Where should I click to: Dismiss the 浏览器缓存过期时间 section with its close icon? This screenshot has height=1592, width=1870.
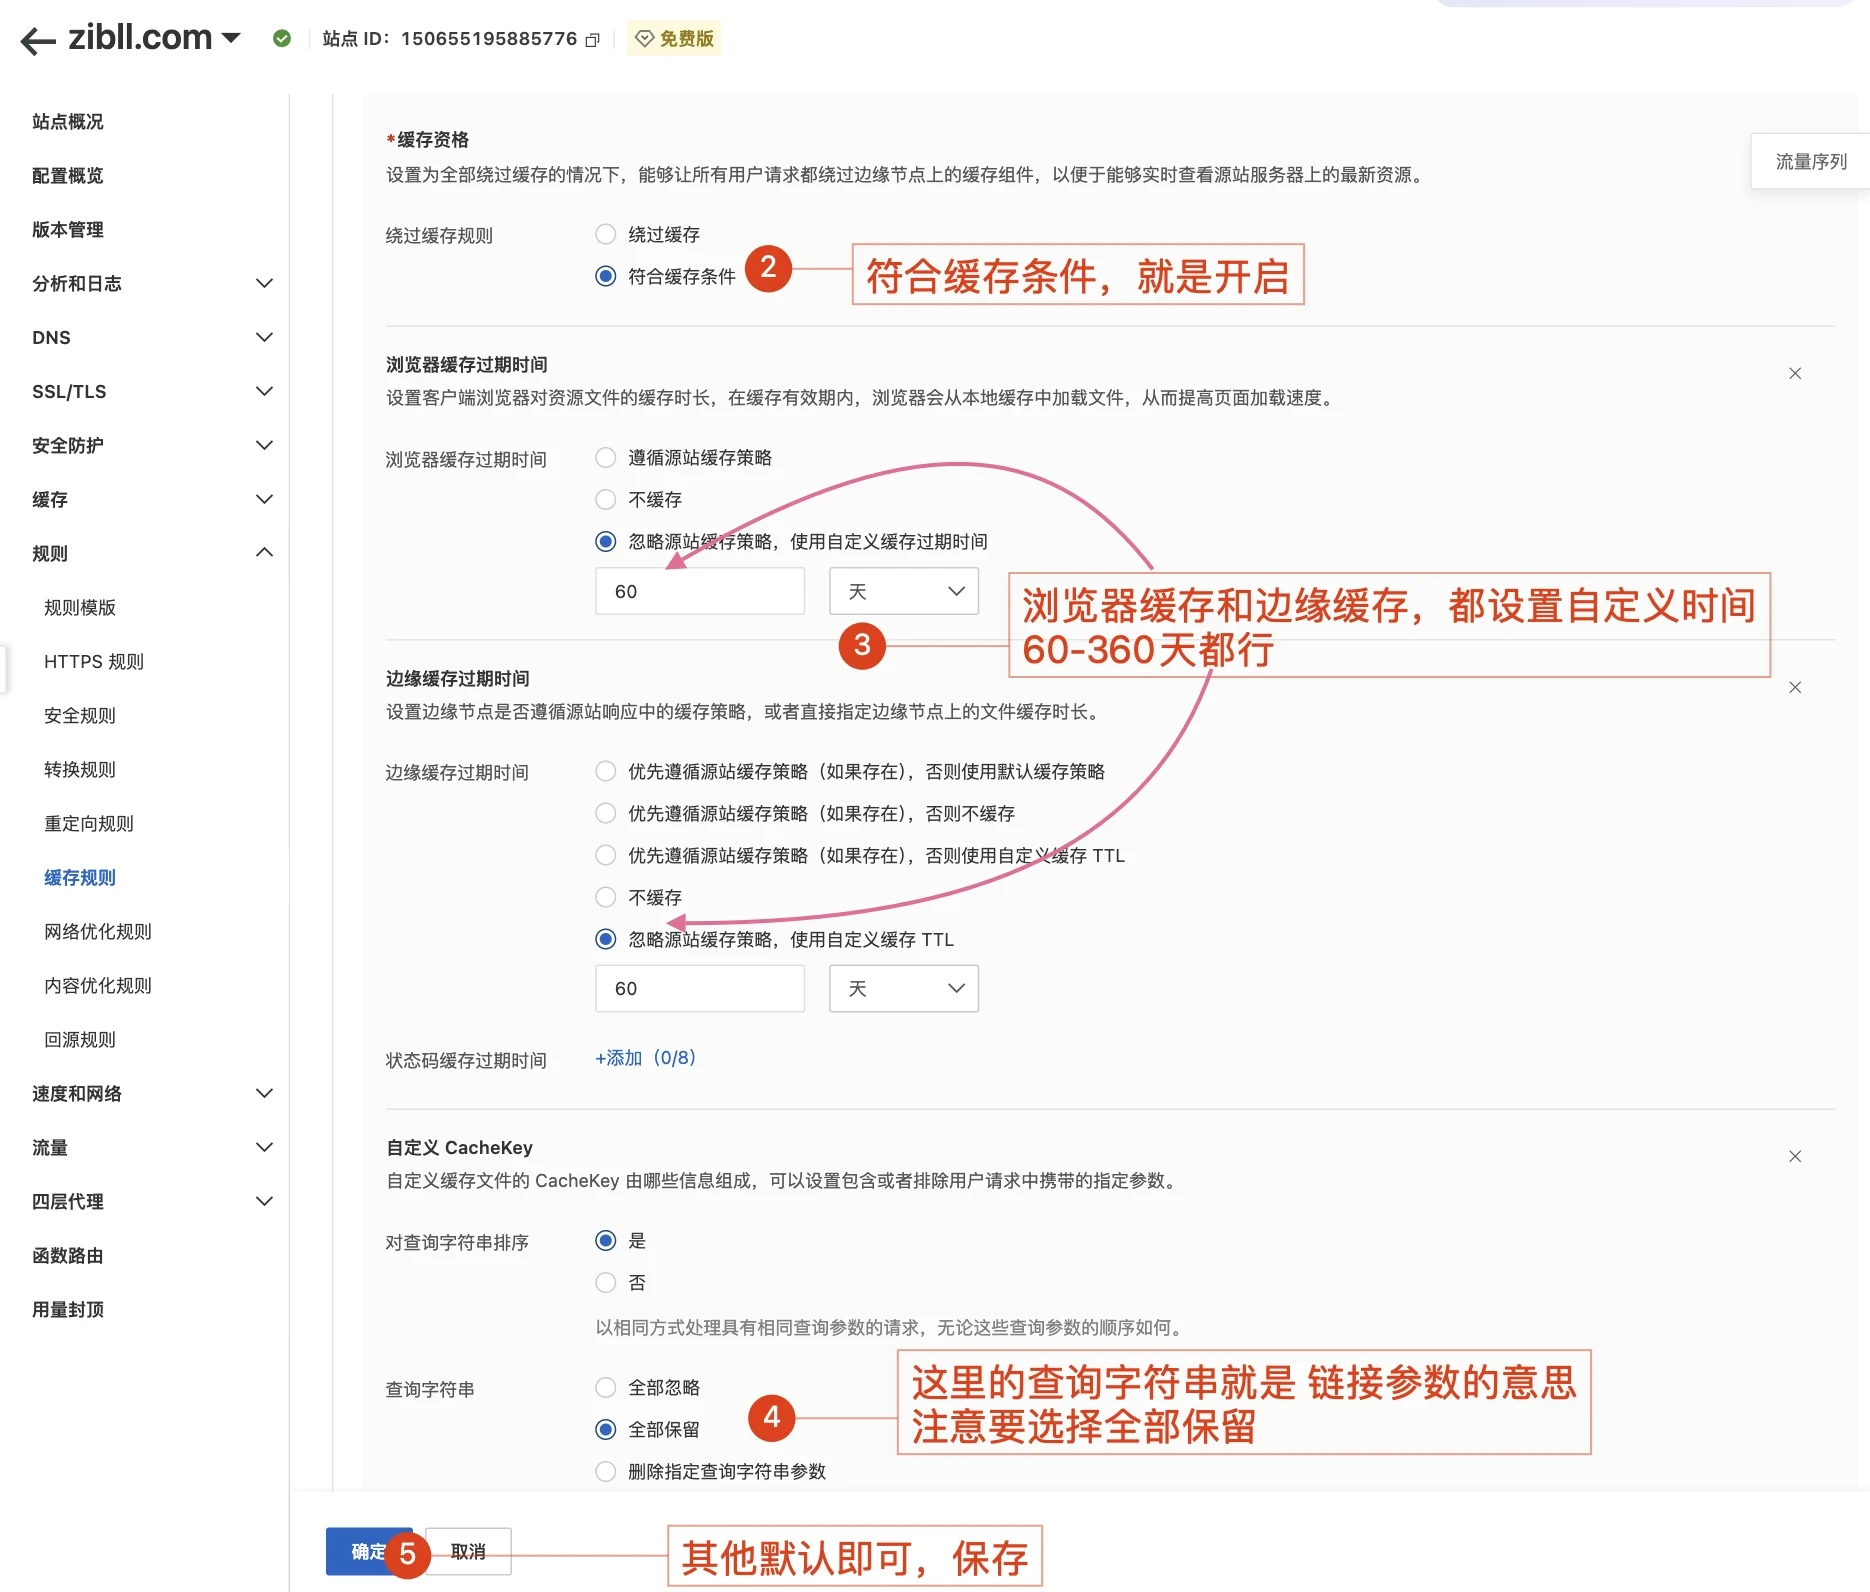tap(1794, 373)
